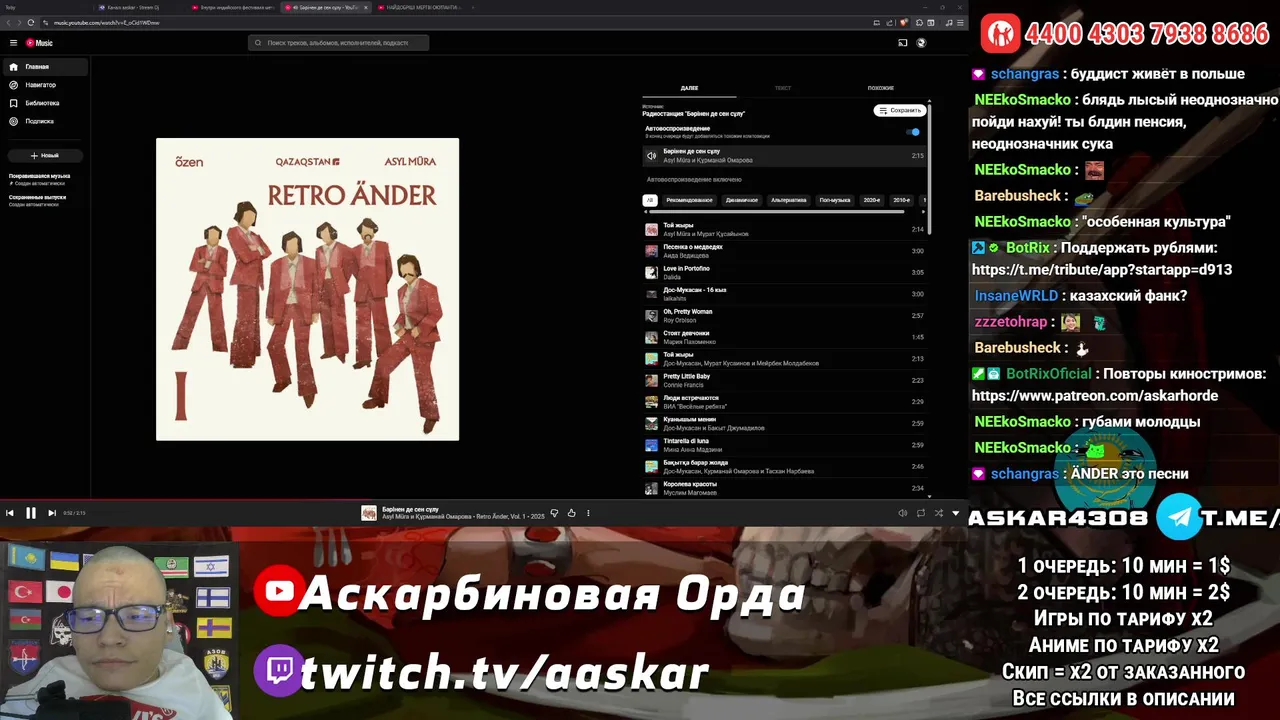The width and height of the screenshot is (1280, 720).
Task: Play Королева красоты in queue
Action: (785, 488)
